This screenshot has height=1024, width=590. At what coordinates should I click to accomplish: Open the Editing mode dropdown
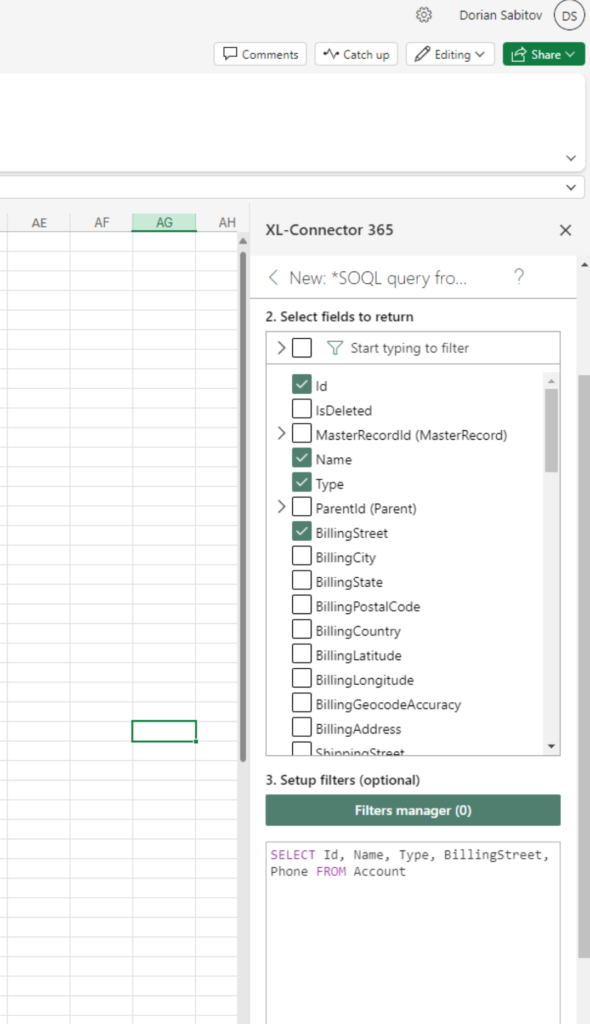click(x=450, y=54)
